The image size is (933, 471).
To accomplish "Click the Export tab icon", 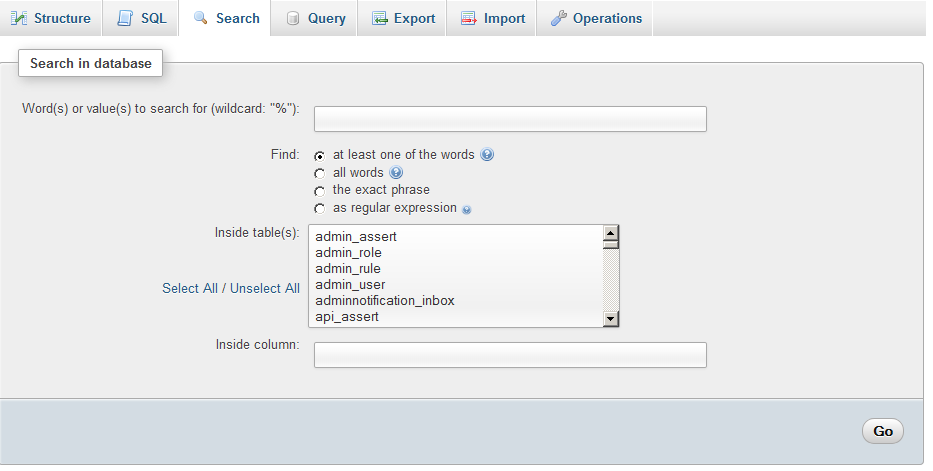I will point(379,18).
